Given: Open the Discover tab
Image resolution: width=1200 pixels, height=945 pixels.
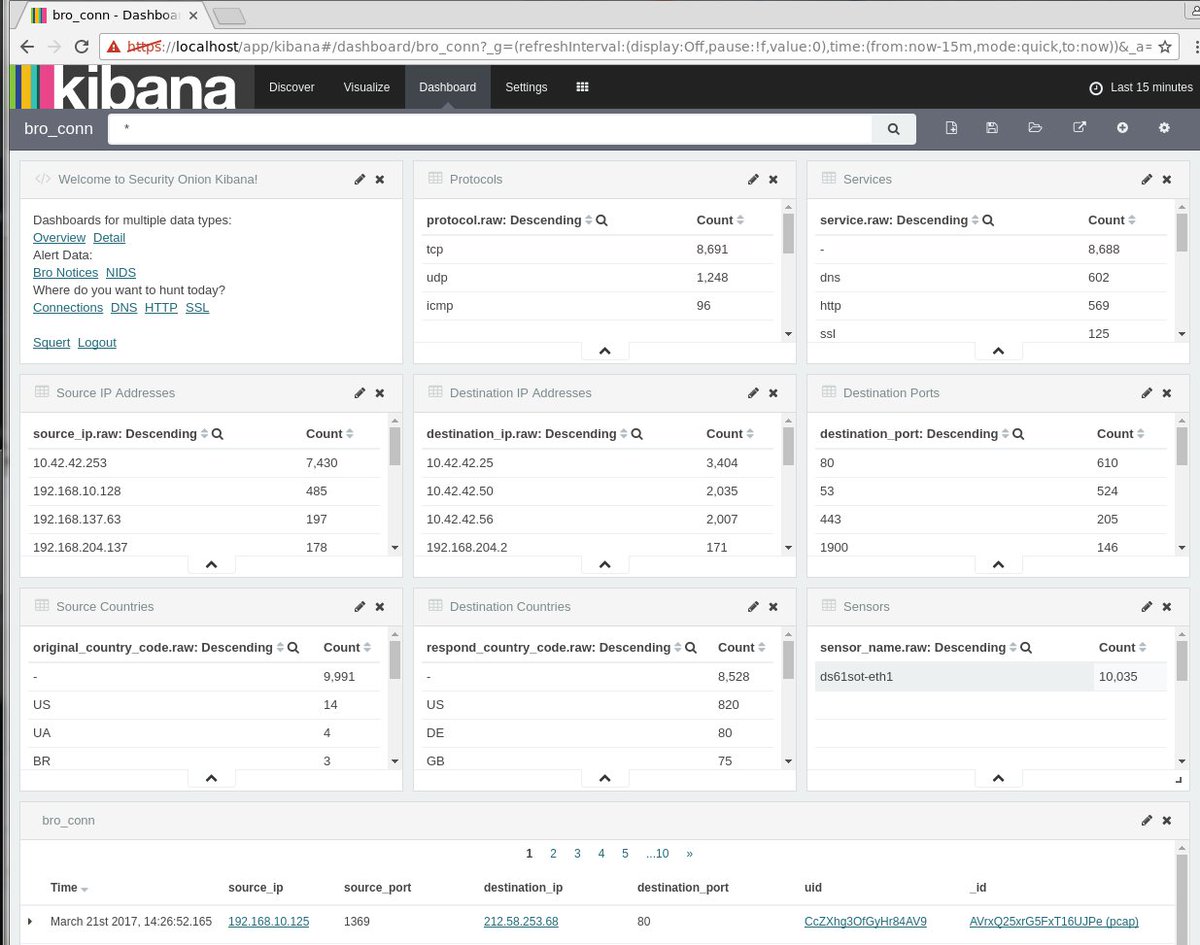Looking at the screenshot, I should (x=292, y=87).
